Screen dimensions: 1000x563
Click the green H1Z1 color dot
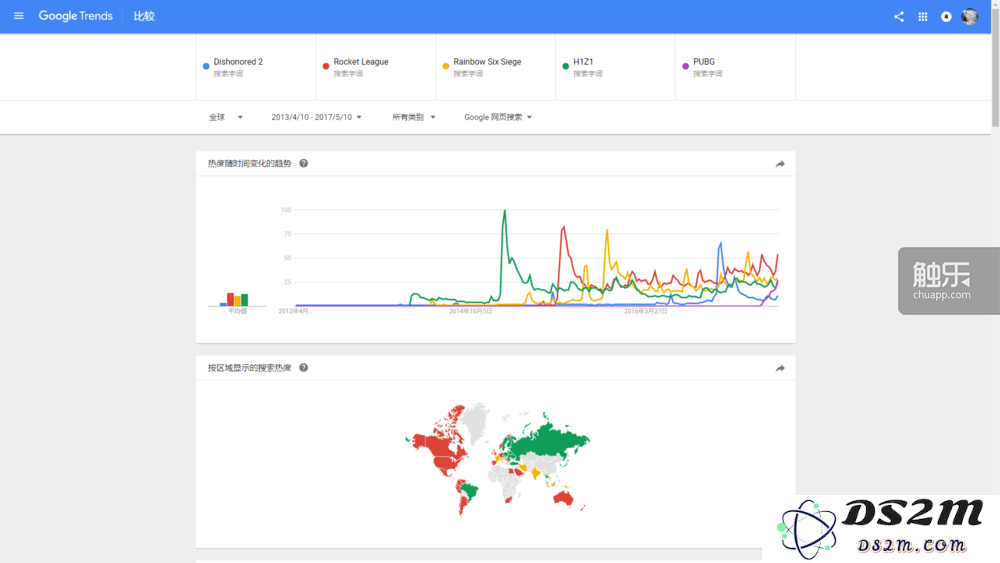coord(566,66)
